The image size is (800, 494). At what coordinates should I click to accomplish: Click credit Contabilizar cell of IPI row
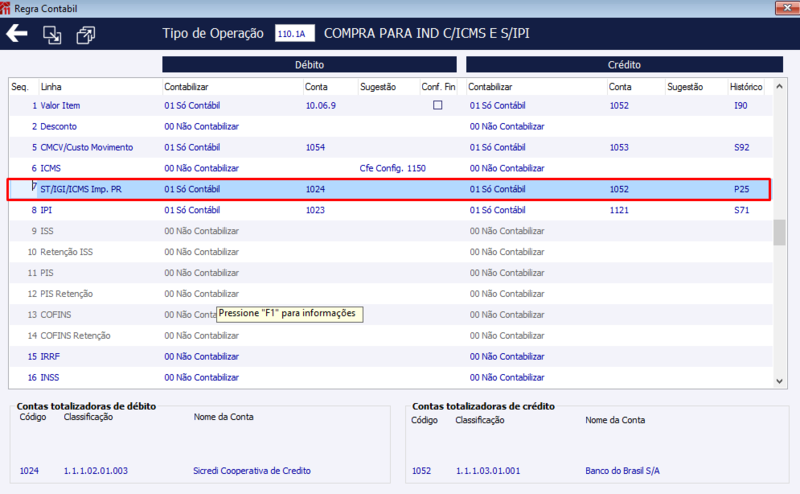[497, 210]
